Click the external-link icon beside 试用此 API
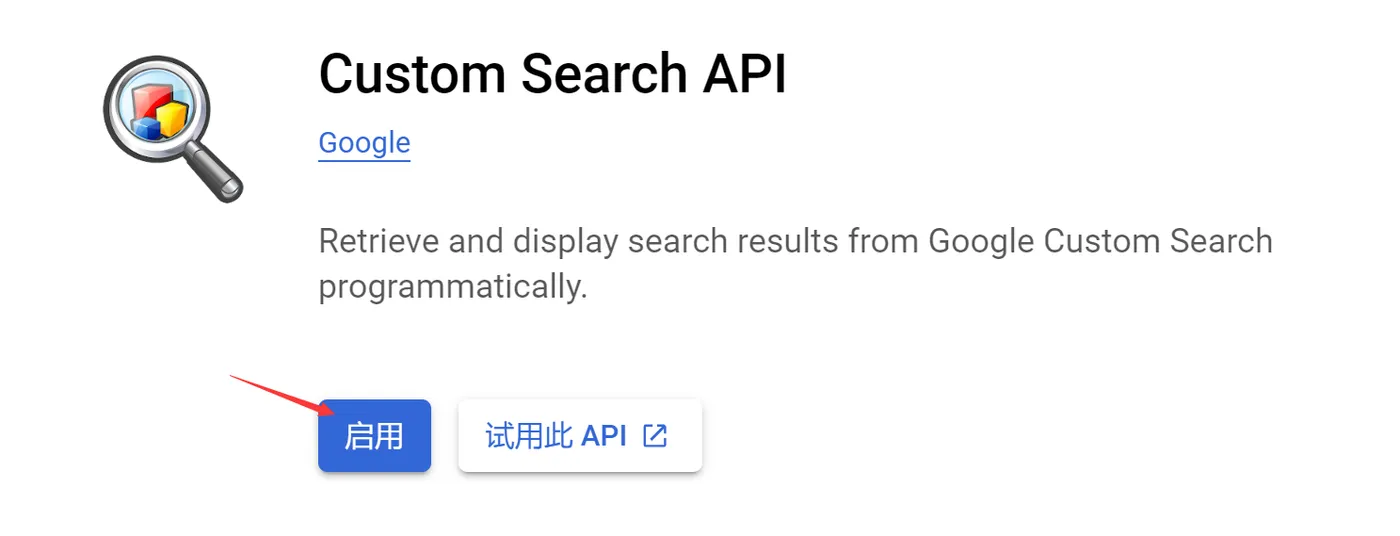 click(x=655, y=436)
